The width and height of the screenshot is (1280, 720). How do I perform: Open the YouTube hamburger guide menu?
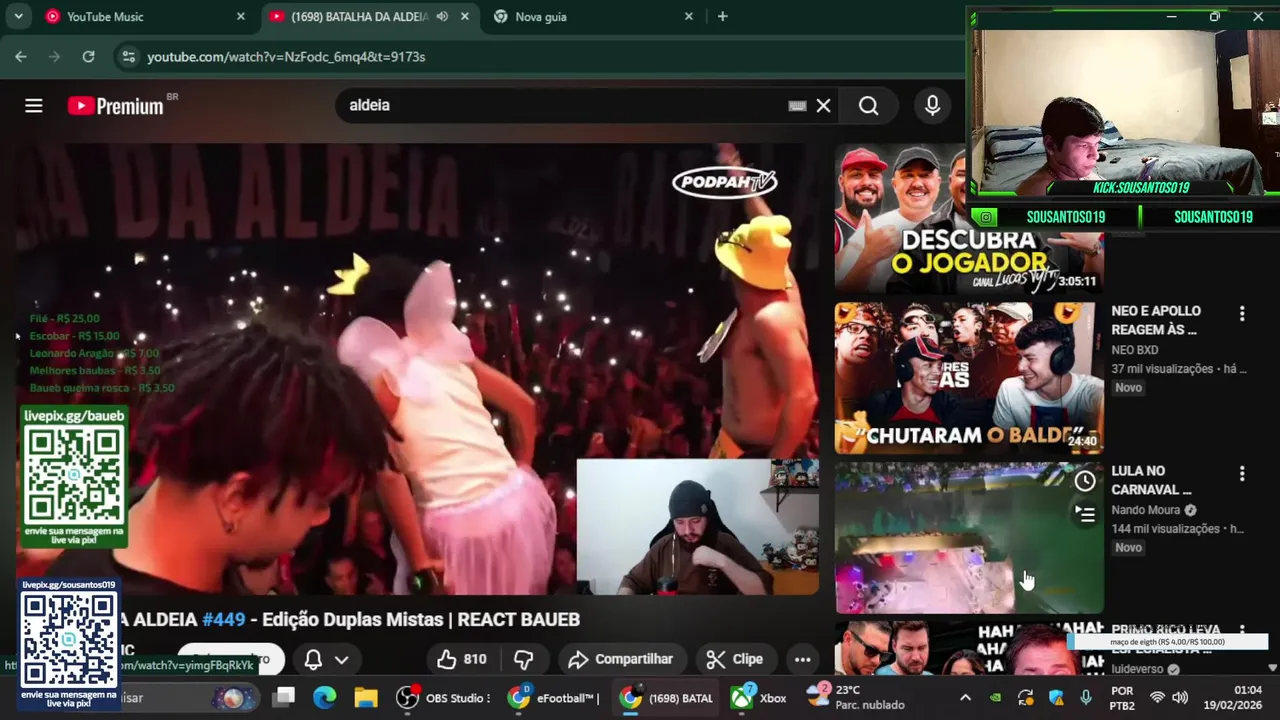point(34,106)
